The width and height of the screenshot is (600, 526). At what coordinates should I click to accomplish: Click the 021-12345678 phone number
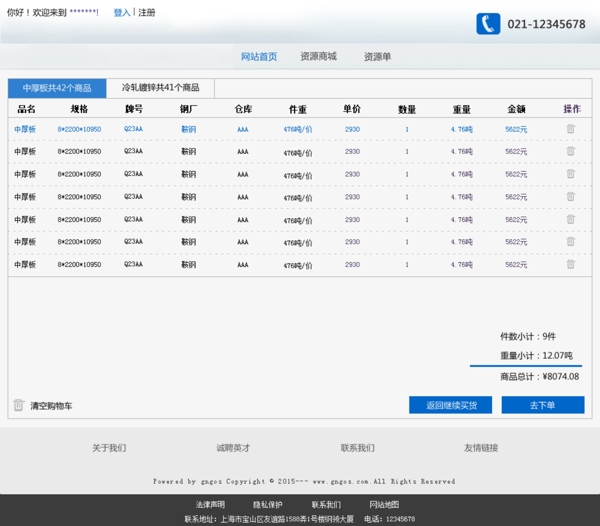click(546, 24)
